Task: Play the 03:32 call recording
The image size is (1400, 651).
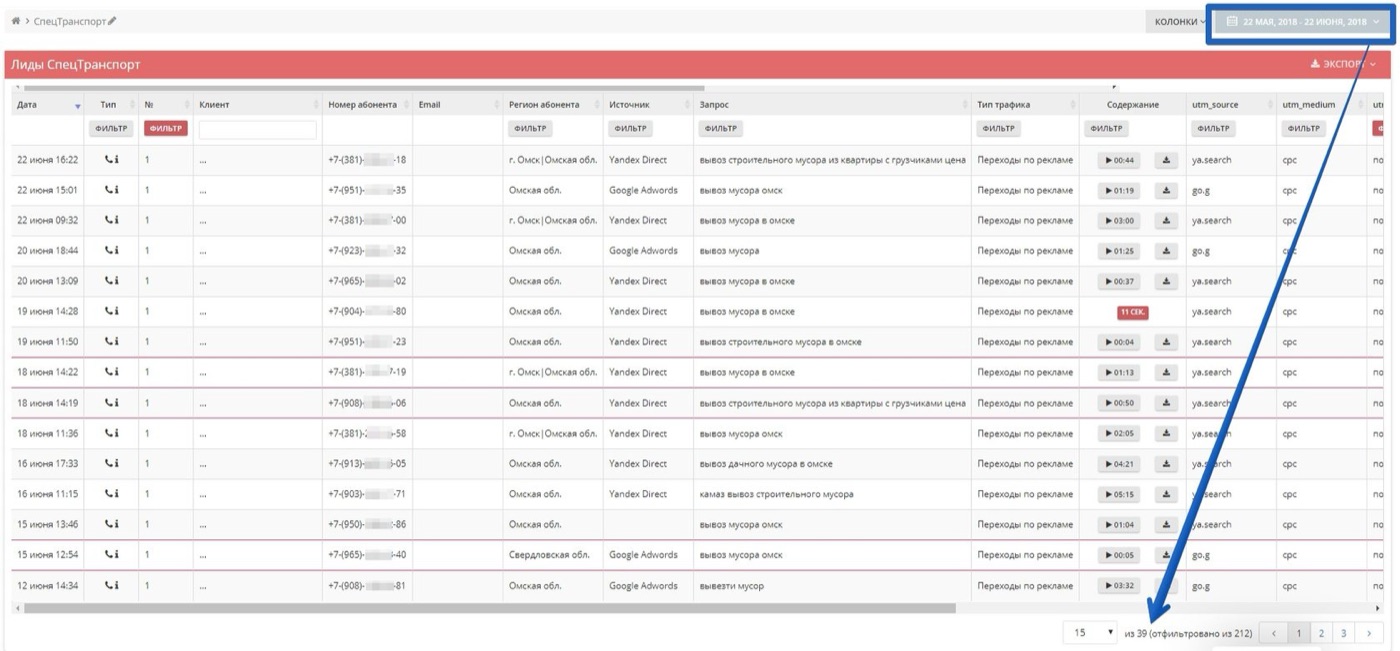Action: tap(1119, 585)
